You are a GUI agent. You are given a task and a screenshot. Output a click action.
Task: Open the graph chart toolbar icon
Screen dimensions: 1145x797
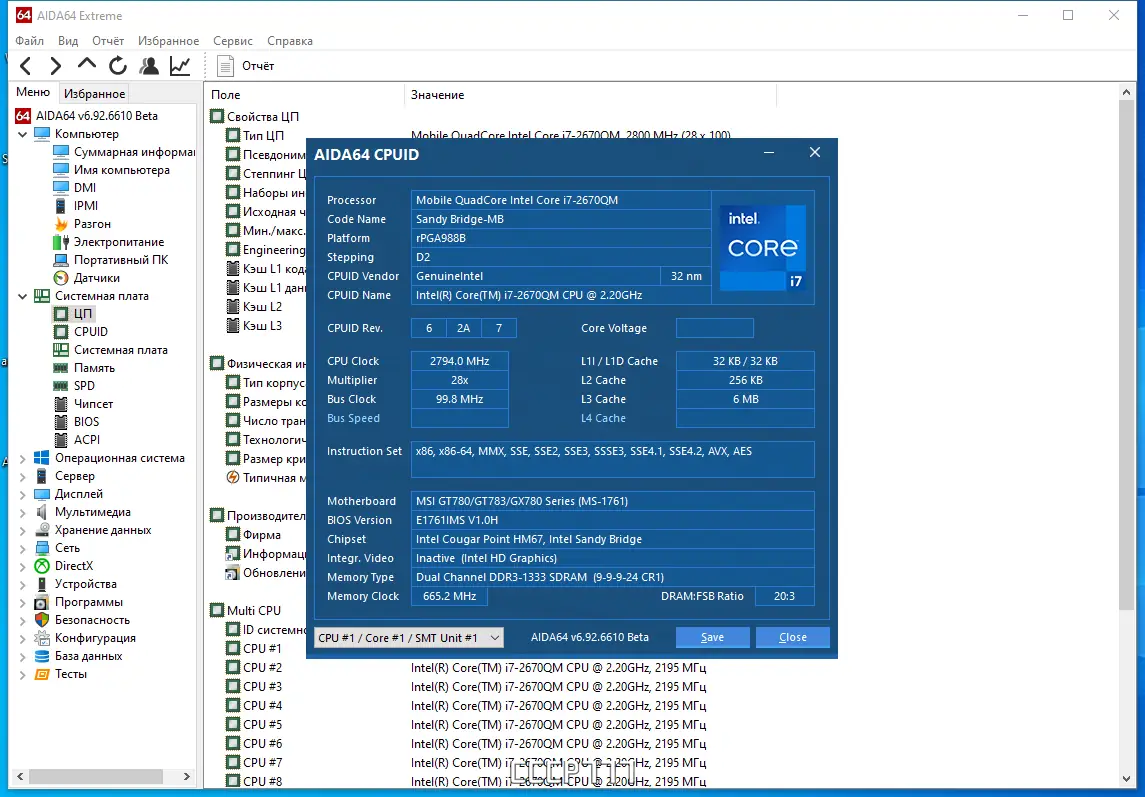pyautogui.click(x=180, y=66)
